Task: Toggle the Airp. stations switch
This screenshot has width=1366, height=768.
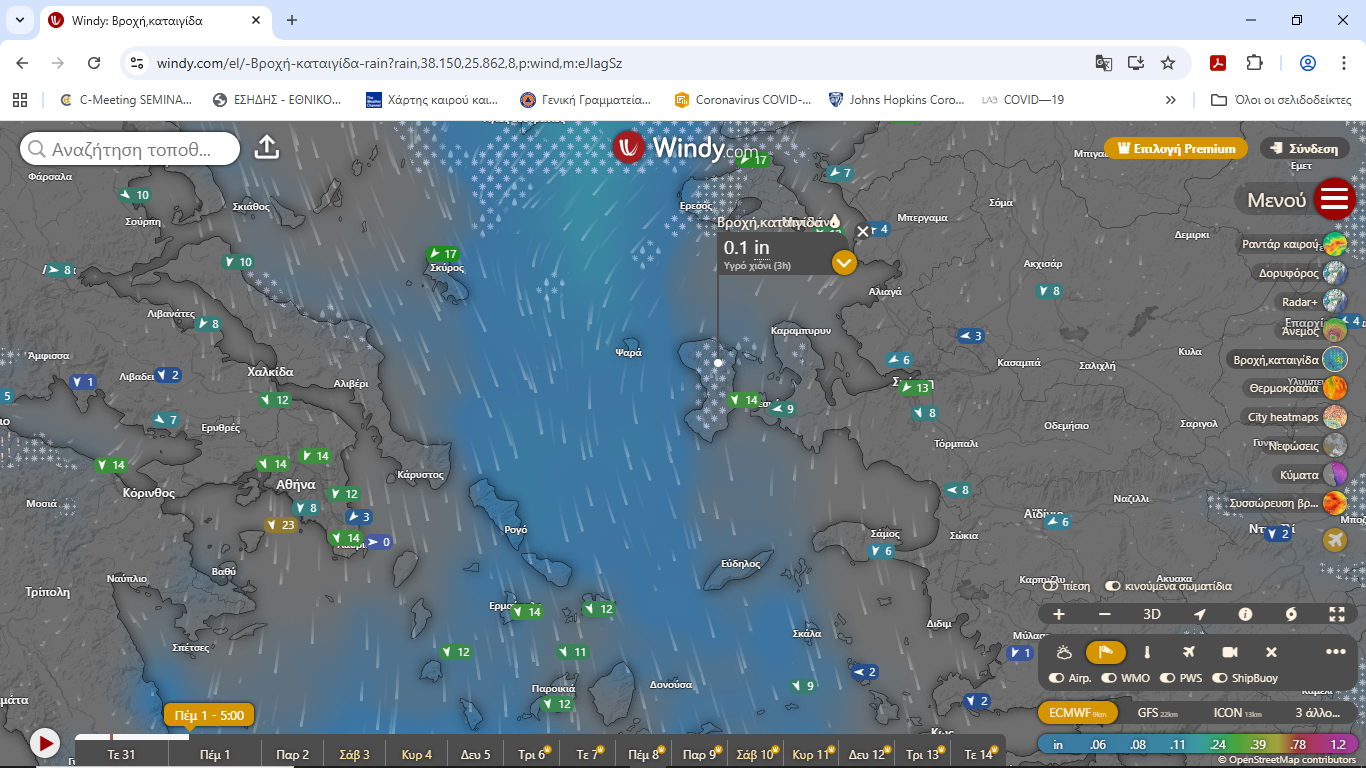Action: 1057,678
